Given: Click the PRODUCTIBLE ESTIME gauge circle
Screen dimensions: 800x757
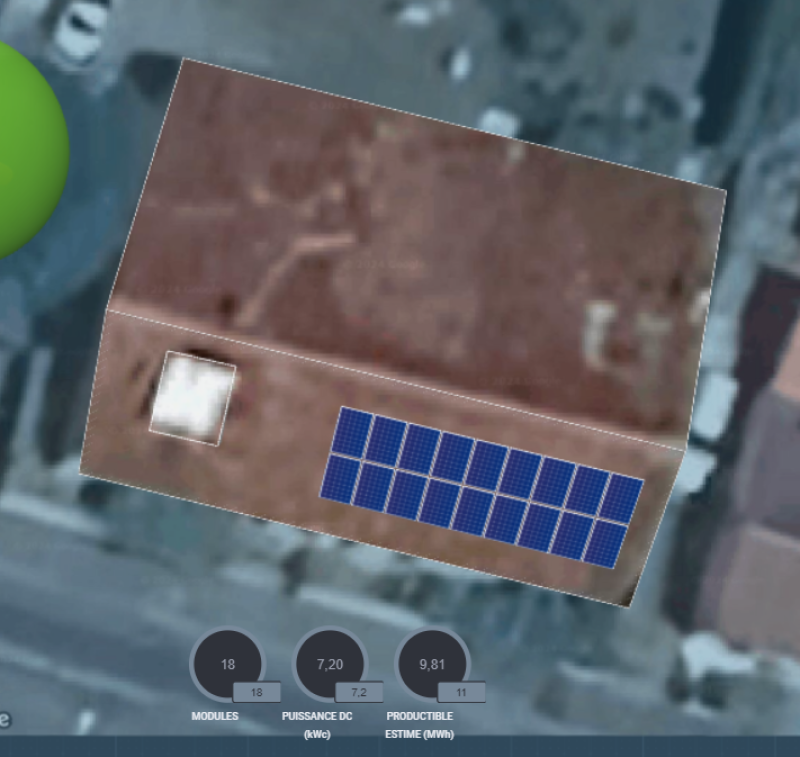Looking at the screenshot, I should click(x=433, y=662).
